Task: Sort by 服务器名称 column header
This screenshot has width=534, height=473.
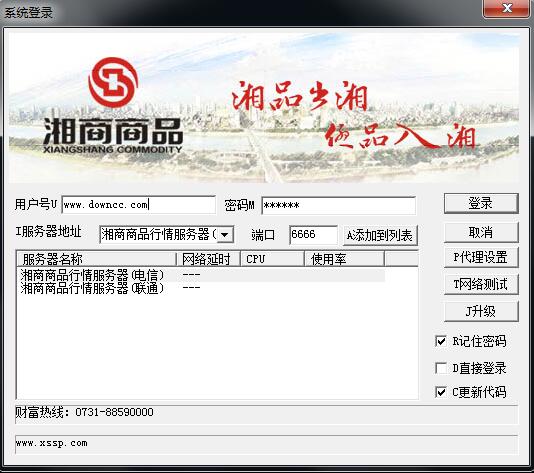Action: (x=96, y=259)
